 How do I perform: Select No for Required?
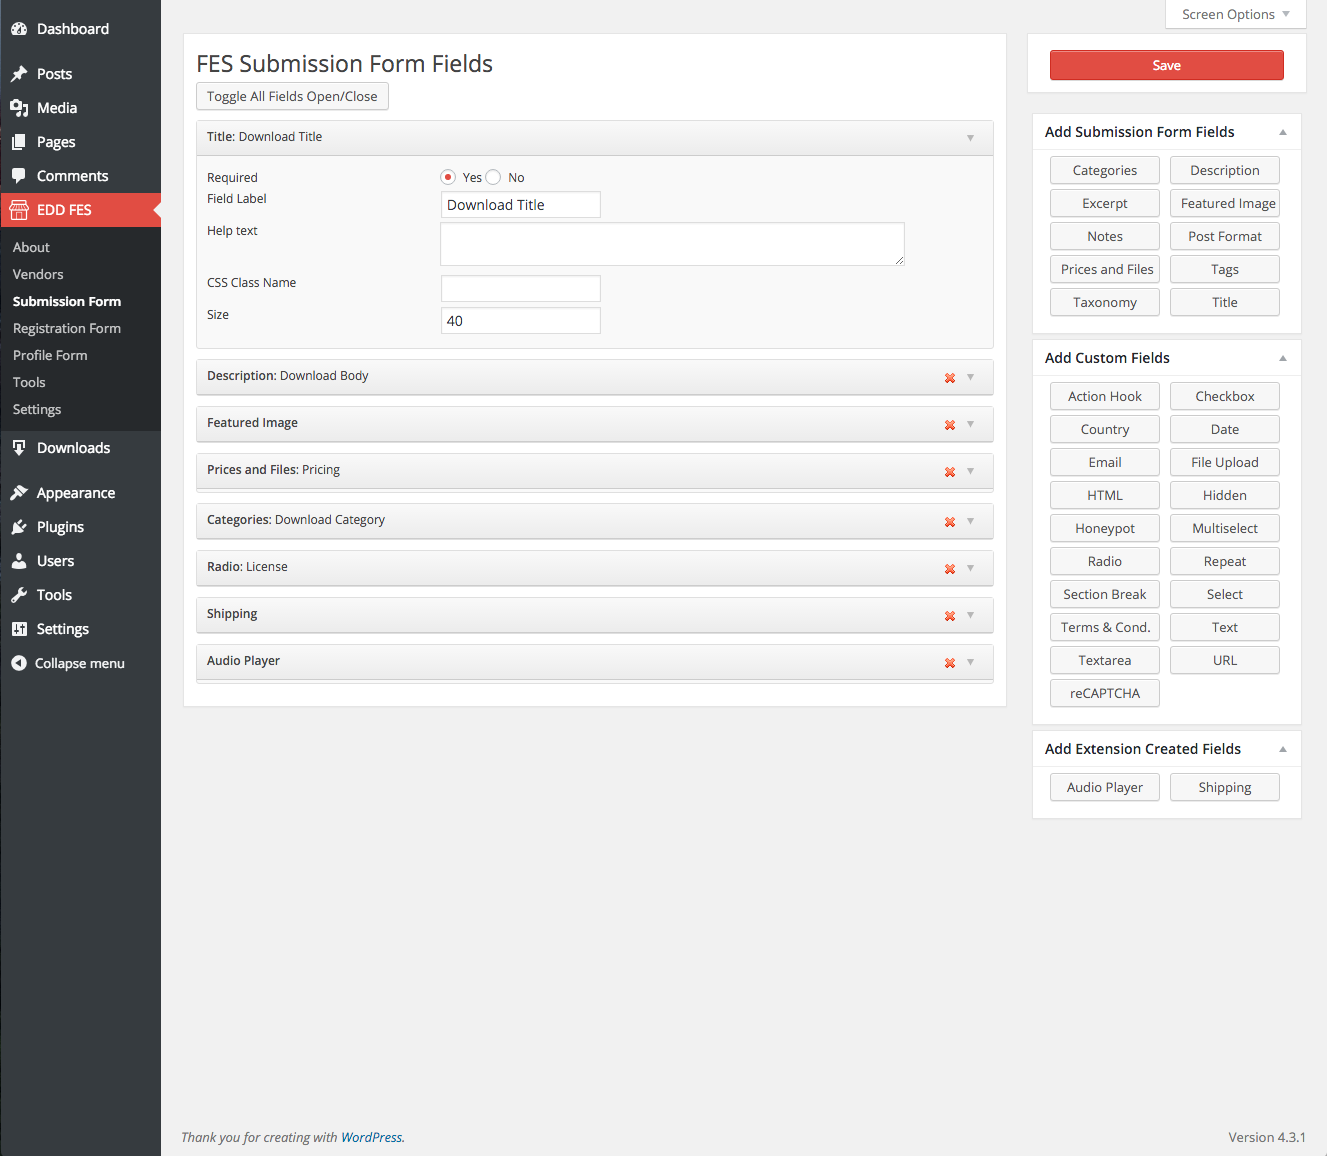(x=493, y=177)
